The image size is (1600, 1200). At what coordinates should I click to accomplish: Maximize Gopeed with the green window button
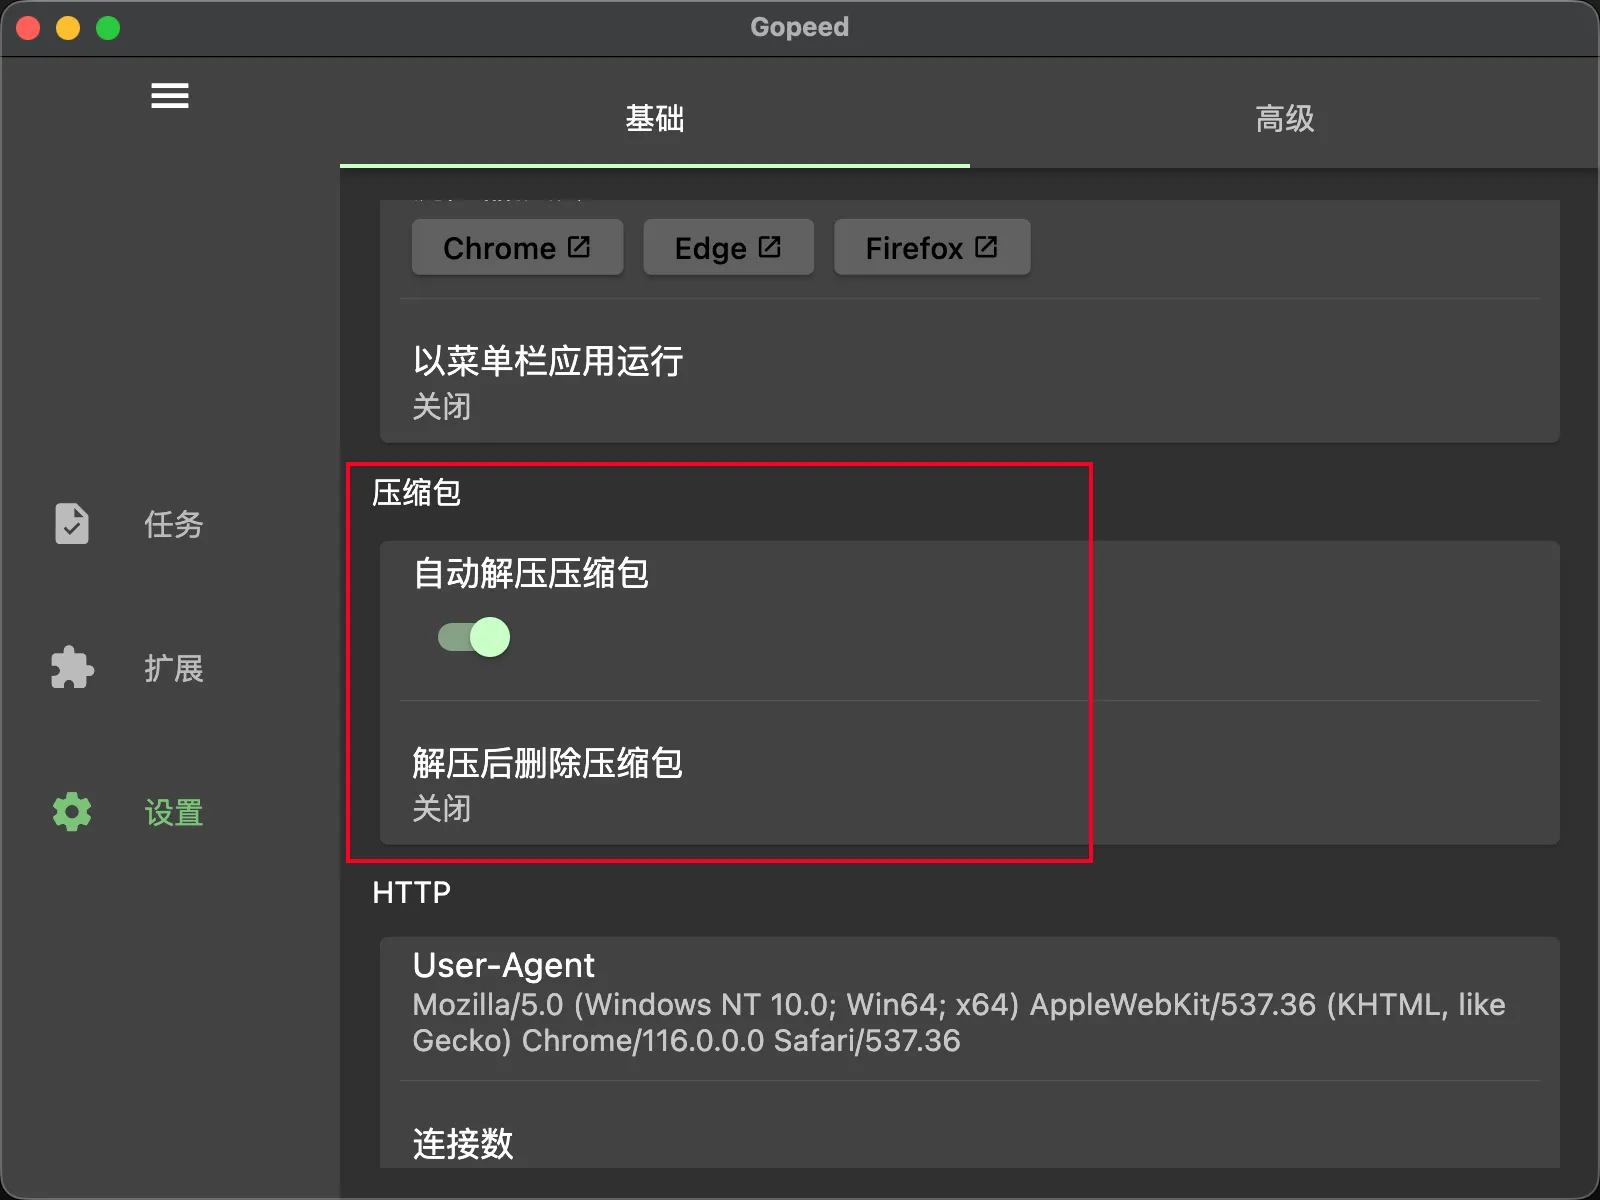point(108,28)
